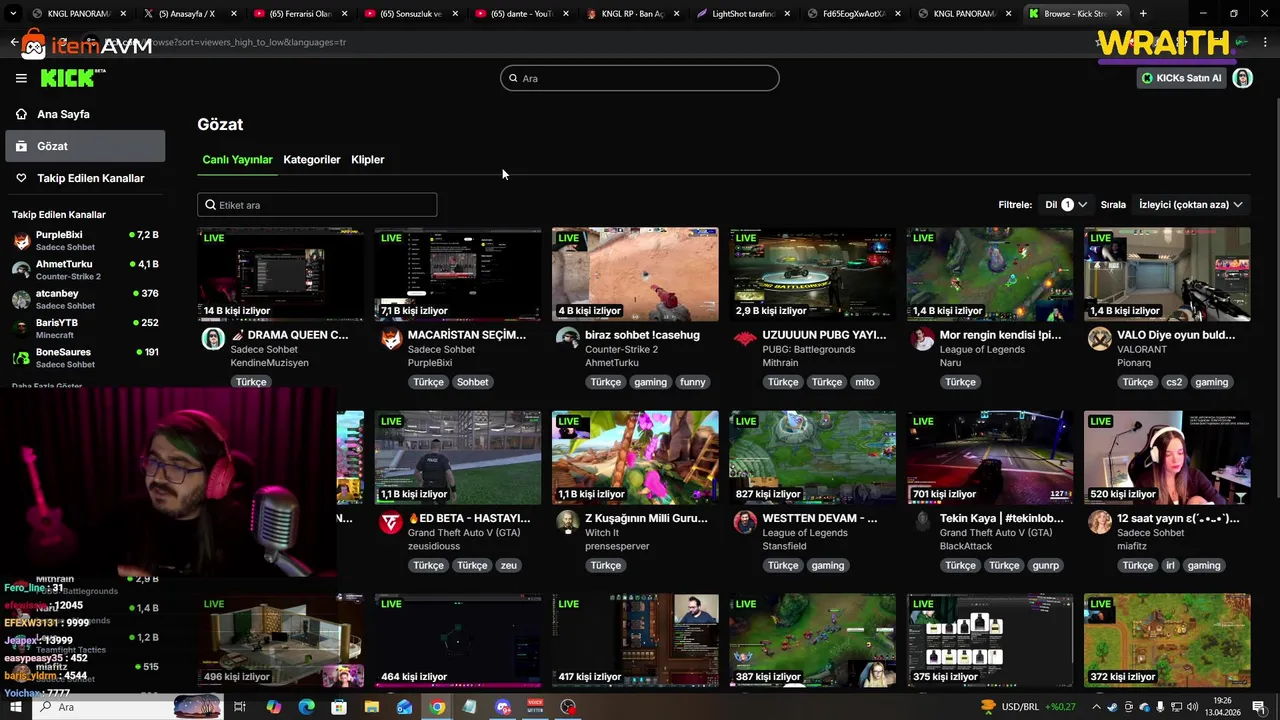Open Dil language filter dropdown

1066,204
